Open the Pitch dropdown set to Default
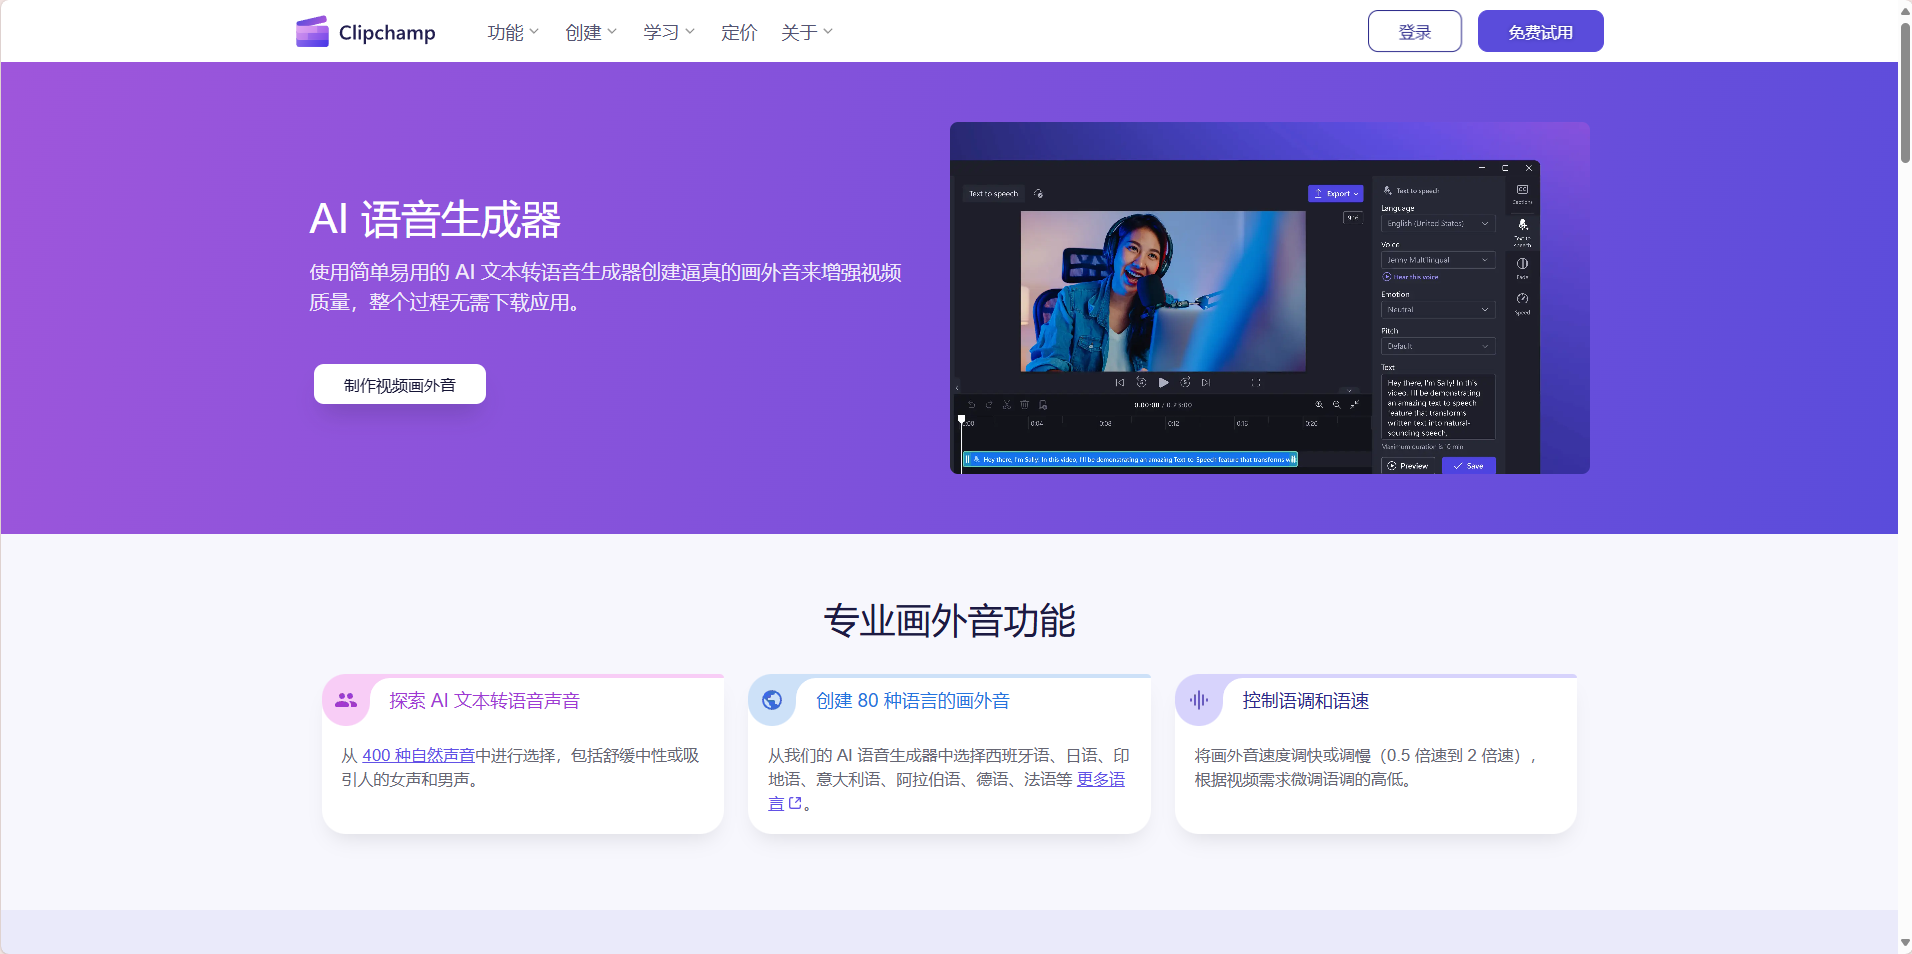This screenshot has width=1912, height=954. click(1437, 346)
